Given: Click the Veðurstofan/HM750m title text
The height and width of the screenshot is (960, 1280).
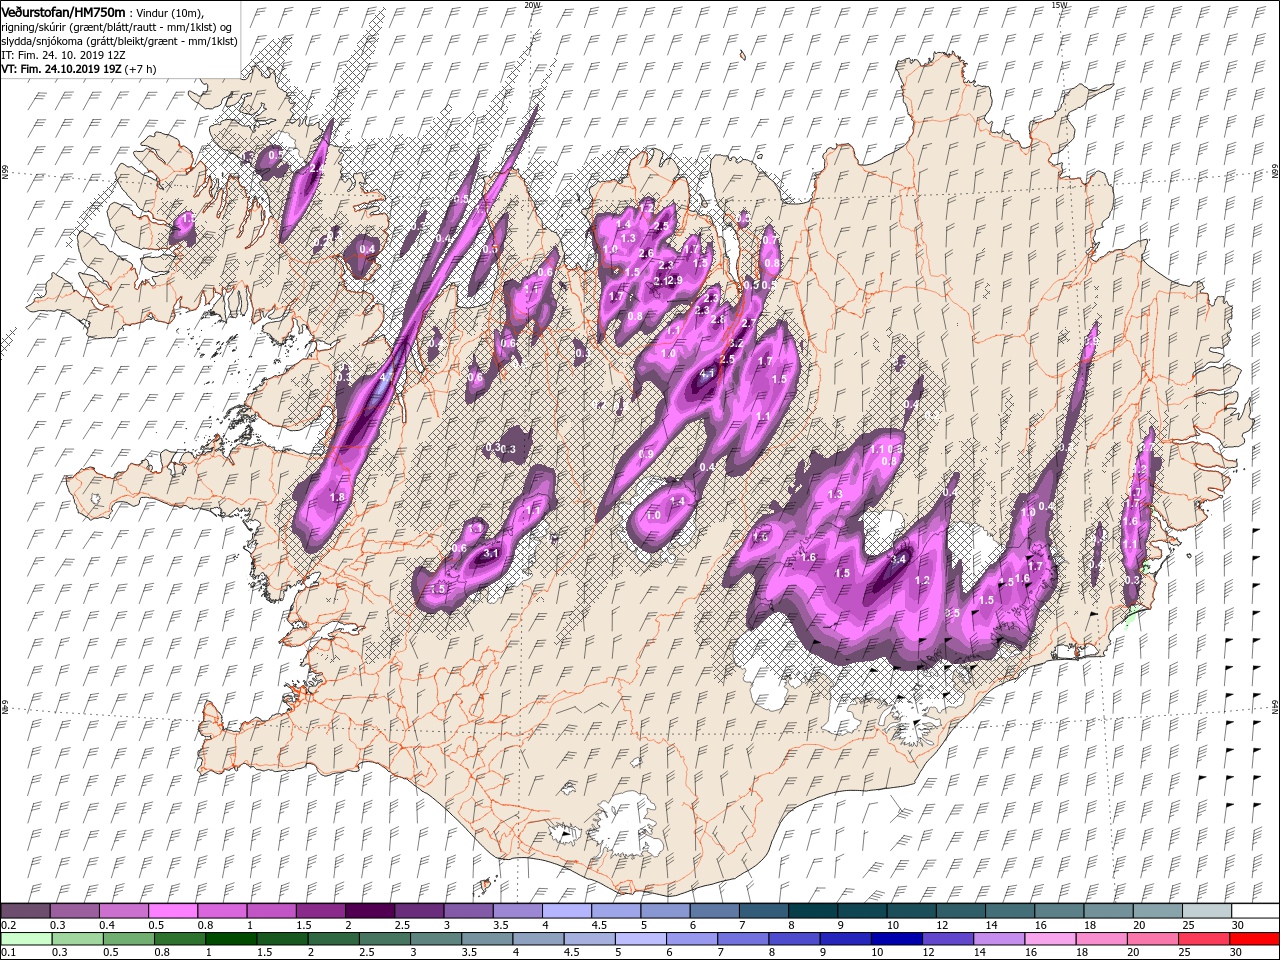Looking at the screenshot, I should pos(63,11).
